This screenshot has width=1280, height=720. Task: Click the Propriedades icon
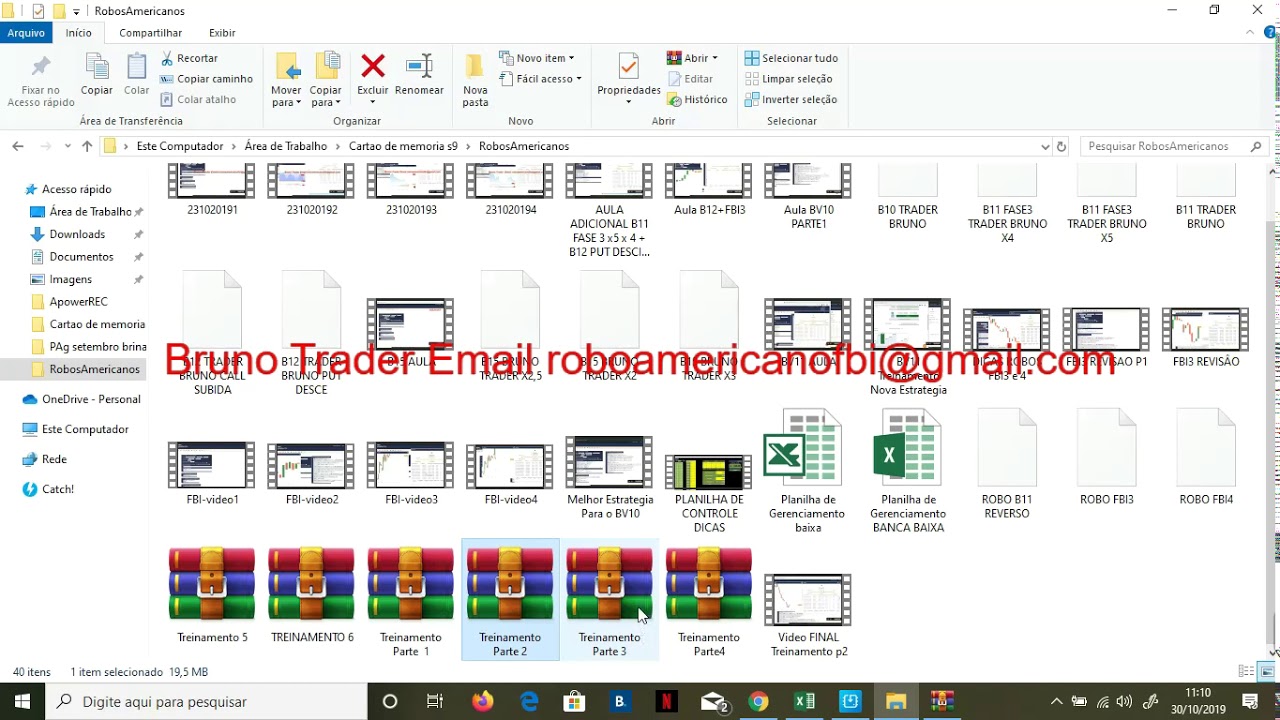(x=628, y=67)
